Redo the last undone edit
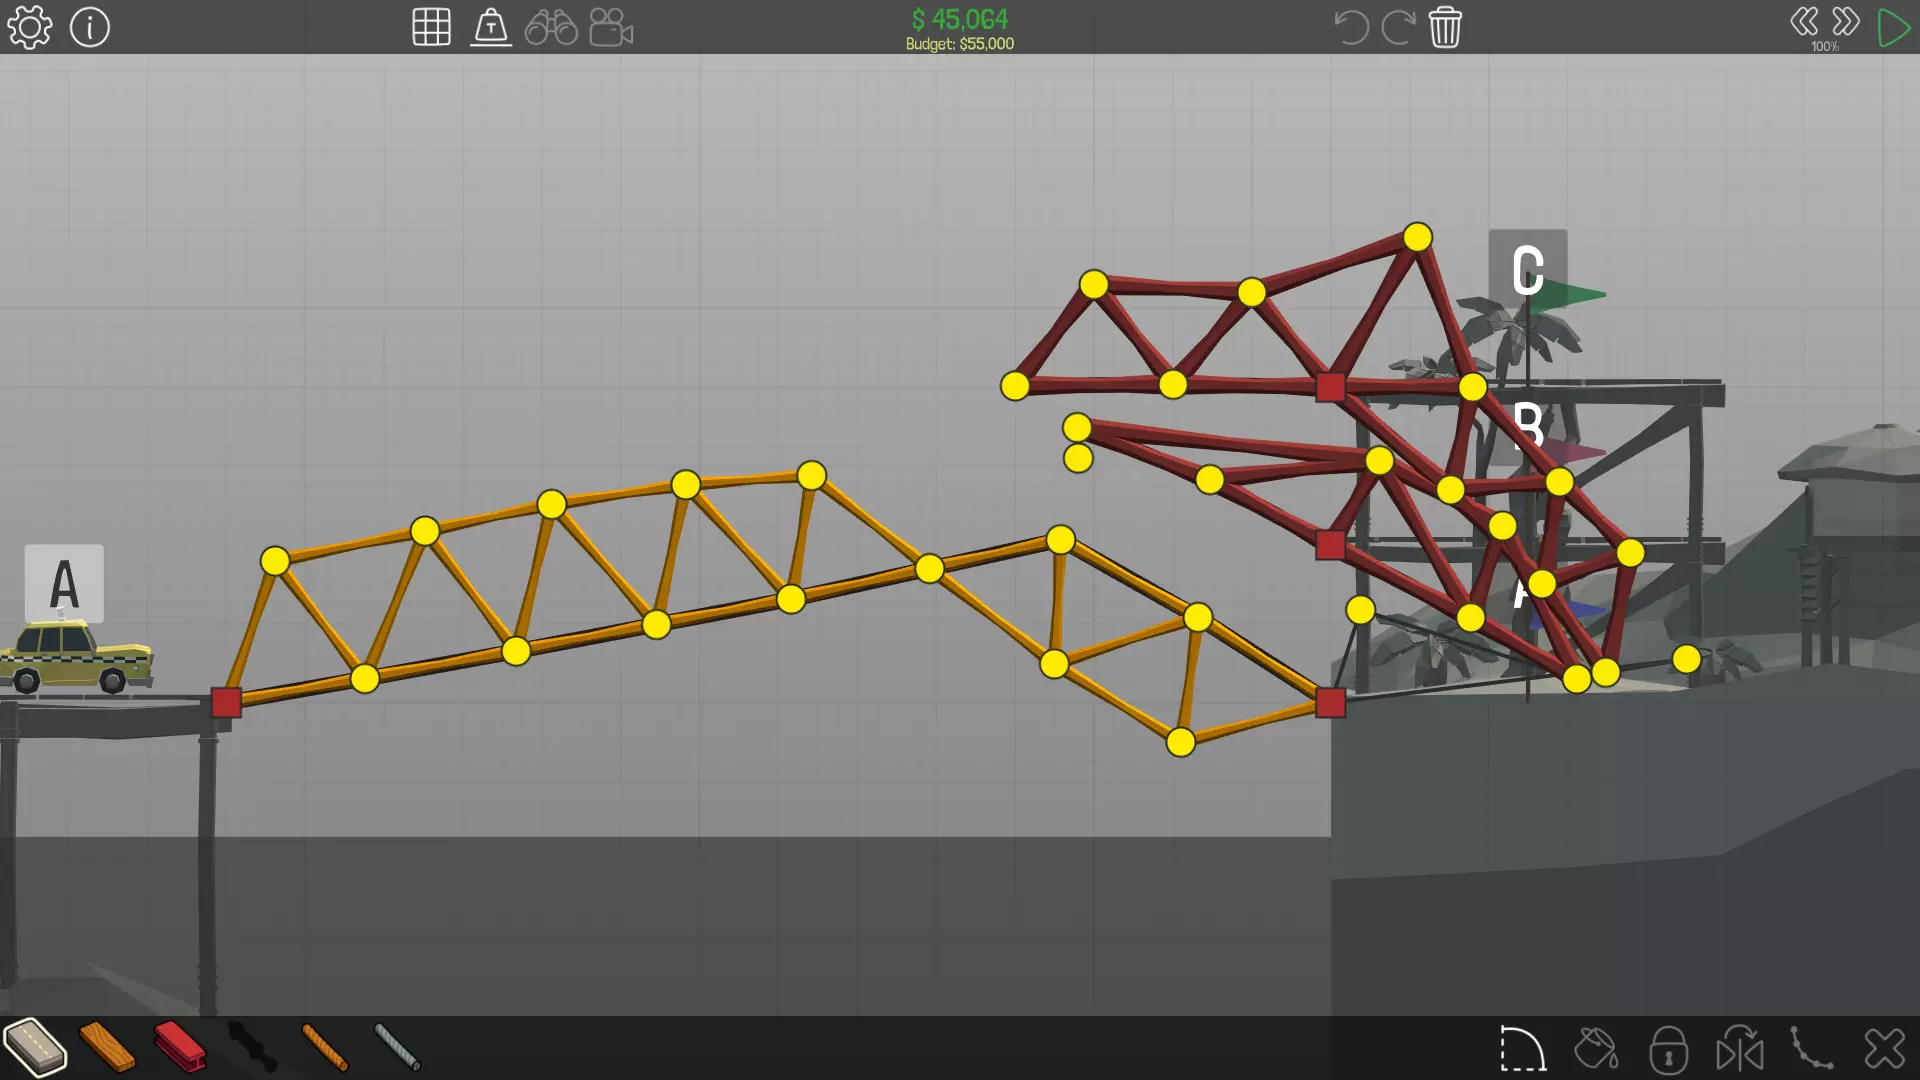This screenshot has width=1920, height=1080. click(x=1397, y=27)
